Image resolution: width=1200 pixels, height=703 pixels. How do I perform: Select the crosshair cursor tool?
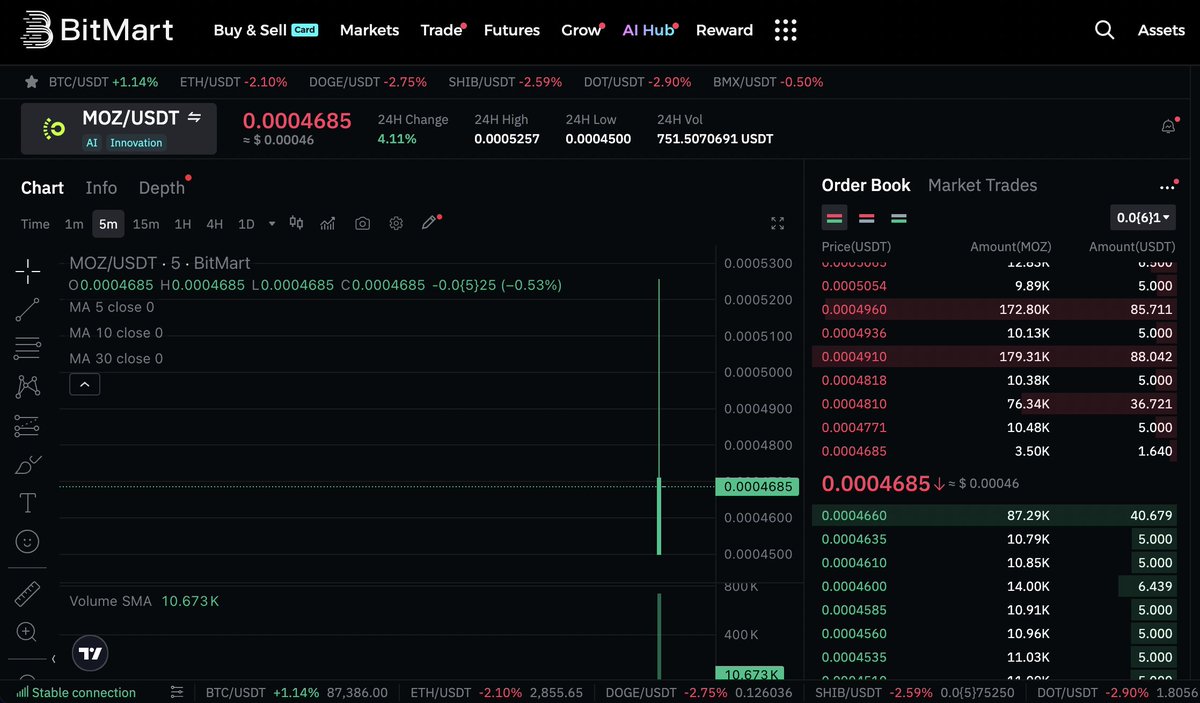(28, 271)
